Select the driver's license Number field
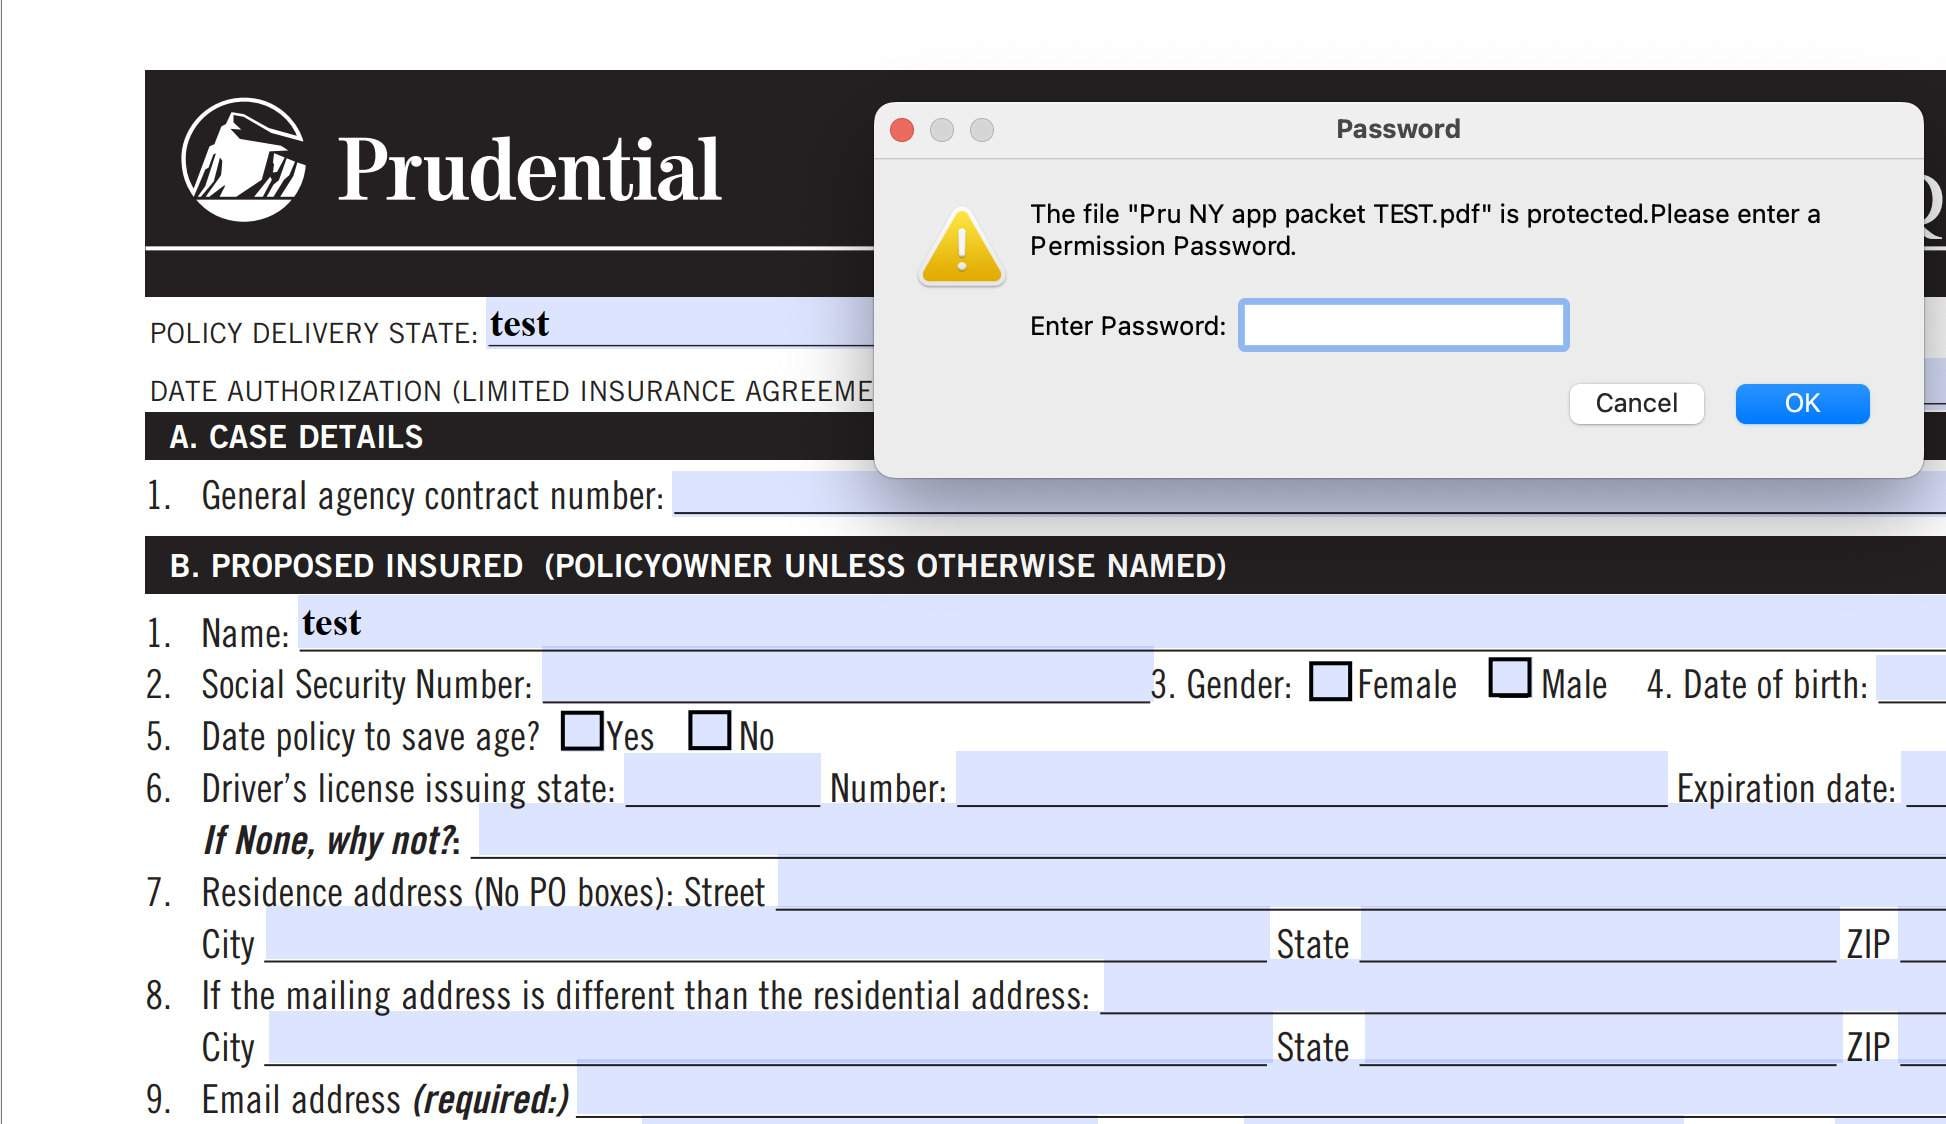The image size is (1946, 1124). (x=1312, y=779)
